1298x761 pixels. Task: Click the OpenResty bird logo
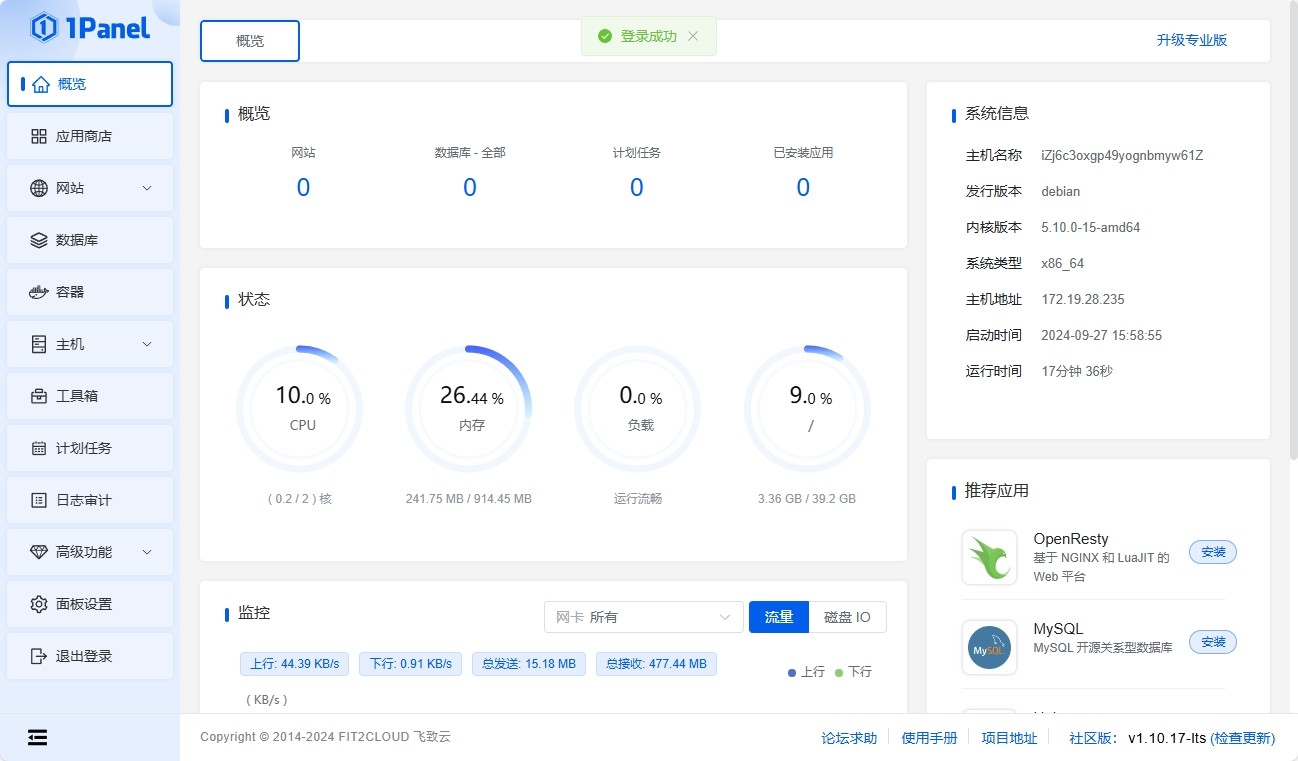point(989,557)
